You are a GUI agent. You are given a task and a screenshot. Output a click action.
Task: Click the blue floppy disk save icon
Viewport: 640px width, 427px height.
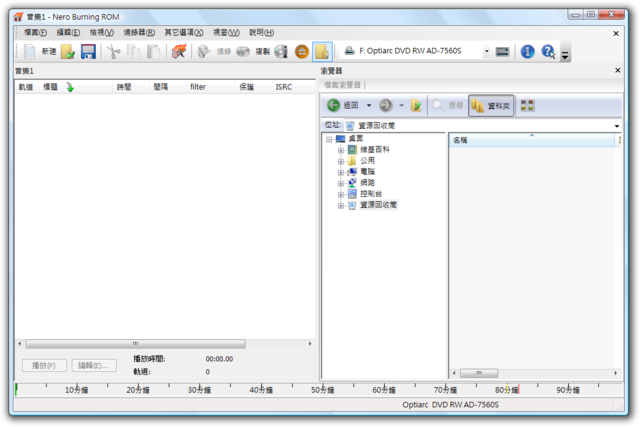[x=88, y=51]
